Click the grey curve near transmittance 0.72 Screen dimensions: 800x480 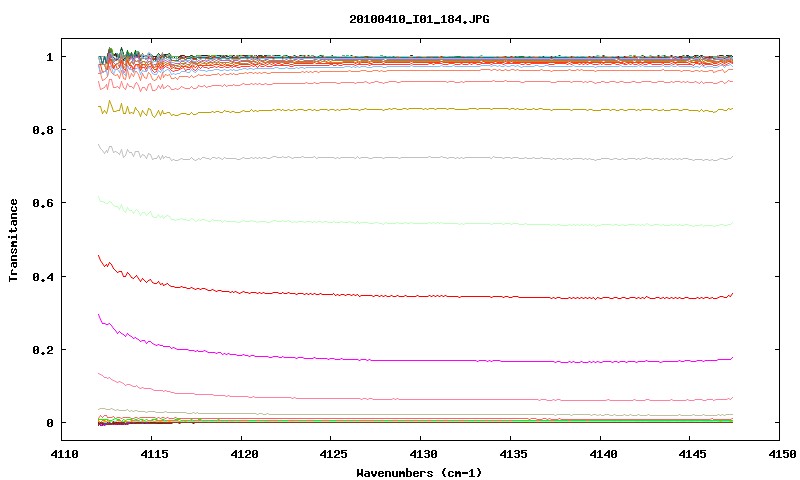tap(418, 158)
